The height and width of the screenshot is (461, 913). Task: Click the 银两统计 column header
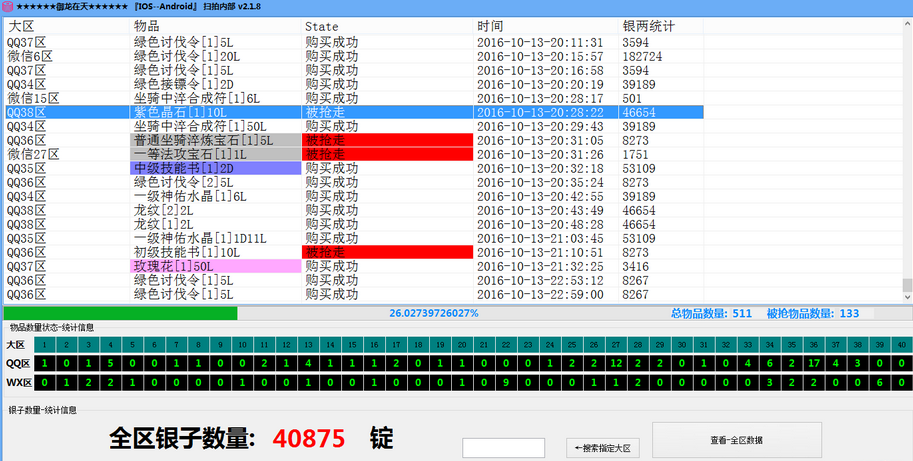coord(660,25)
